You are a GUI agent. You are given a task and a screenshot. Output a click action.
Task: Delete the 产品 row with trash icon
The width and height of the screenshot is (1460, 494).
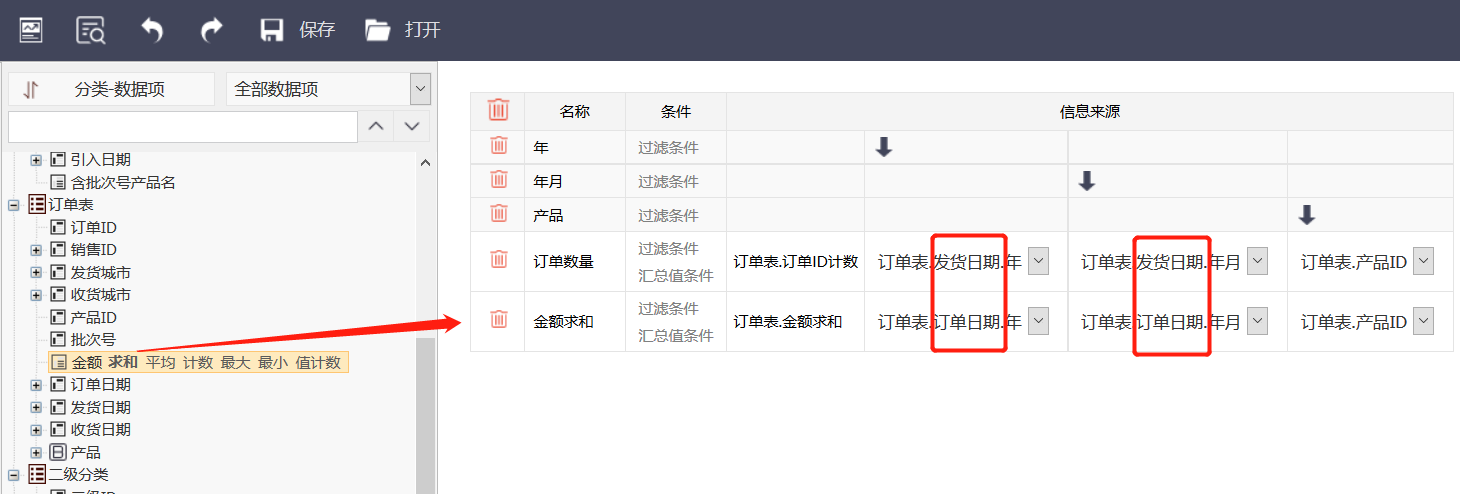pyautogui.click(x=498, y=214)
